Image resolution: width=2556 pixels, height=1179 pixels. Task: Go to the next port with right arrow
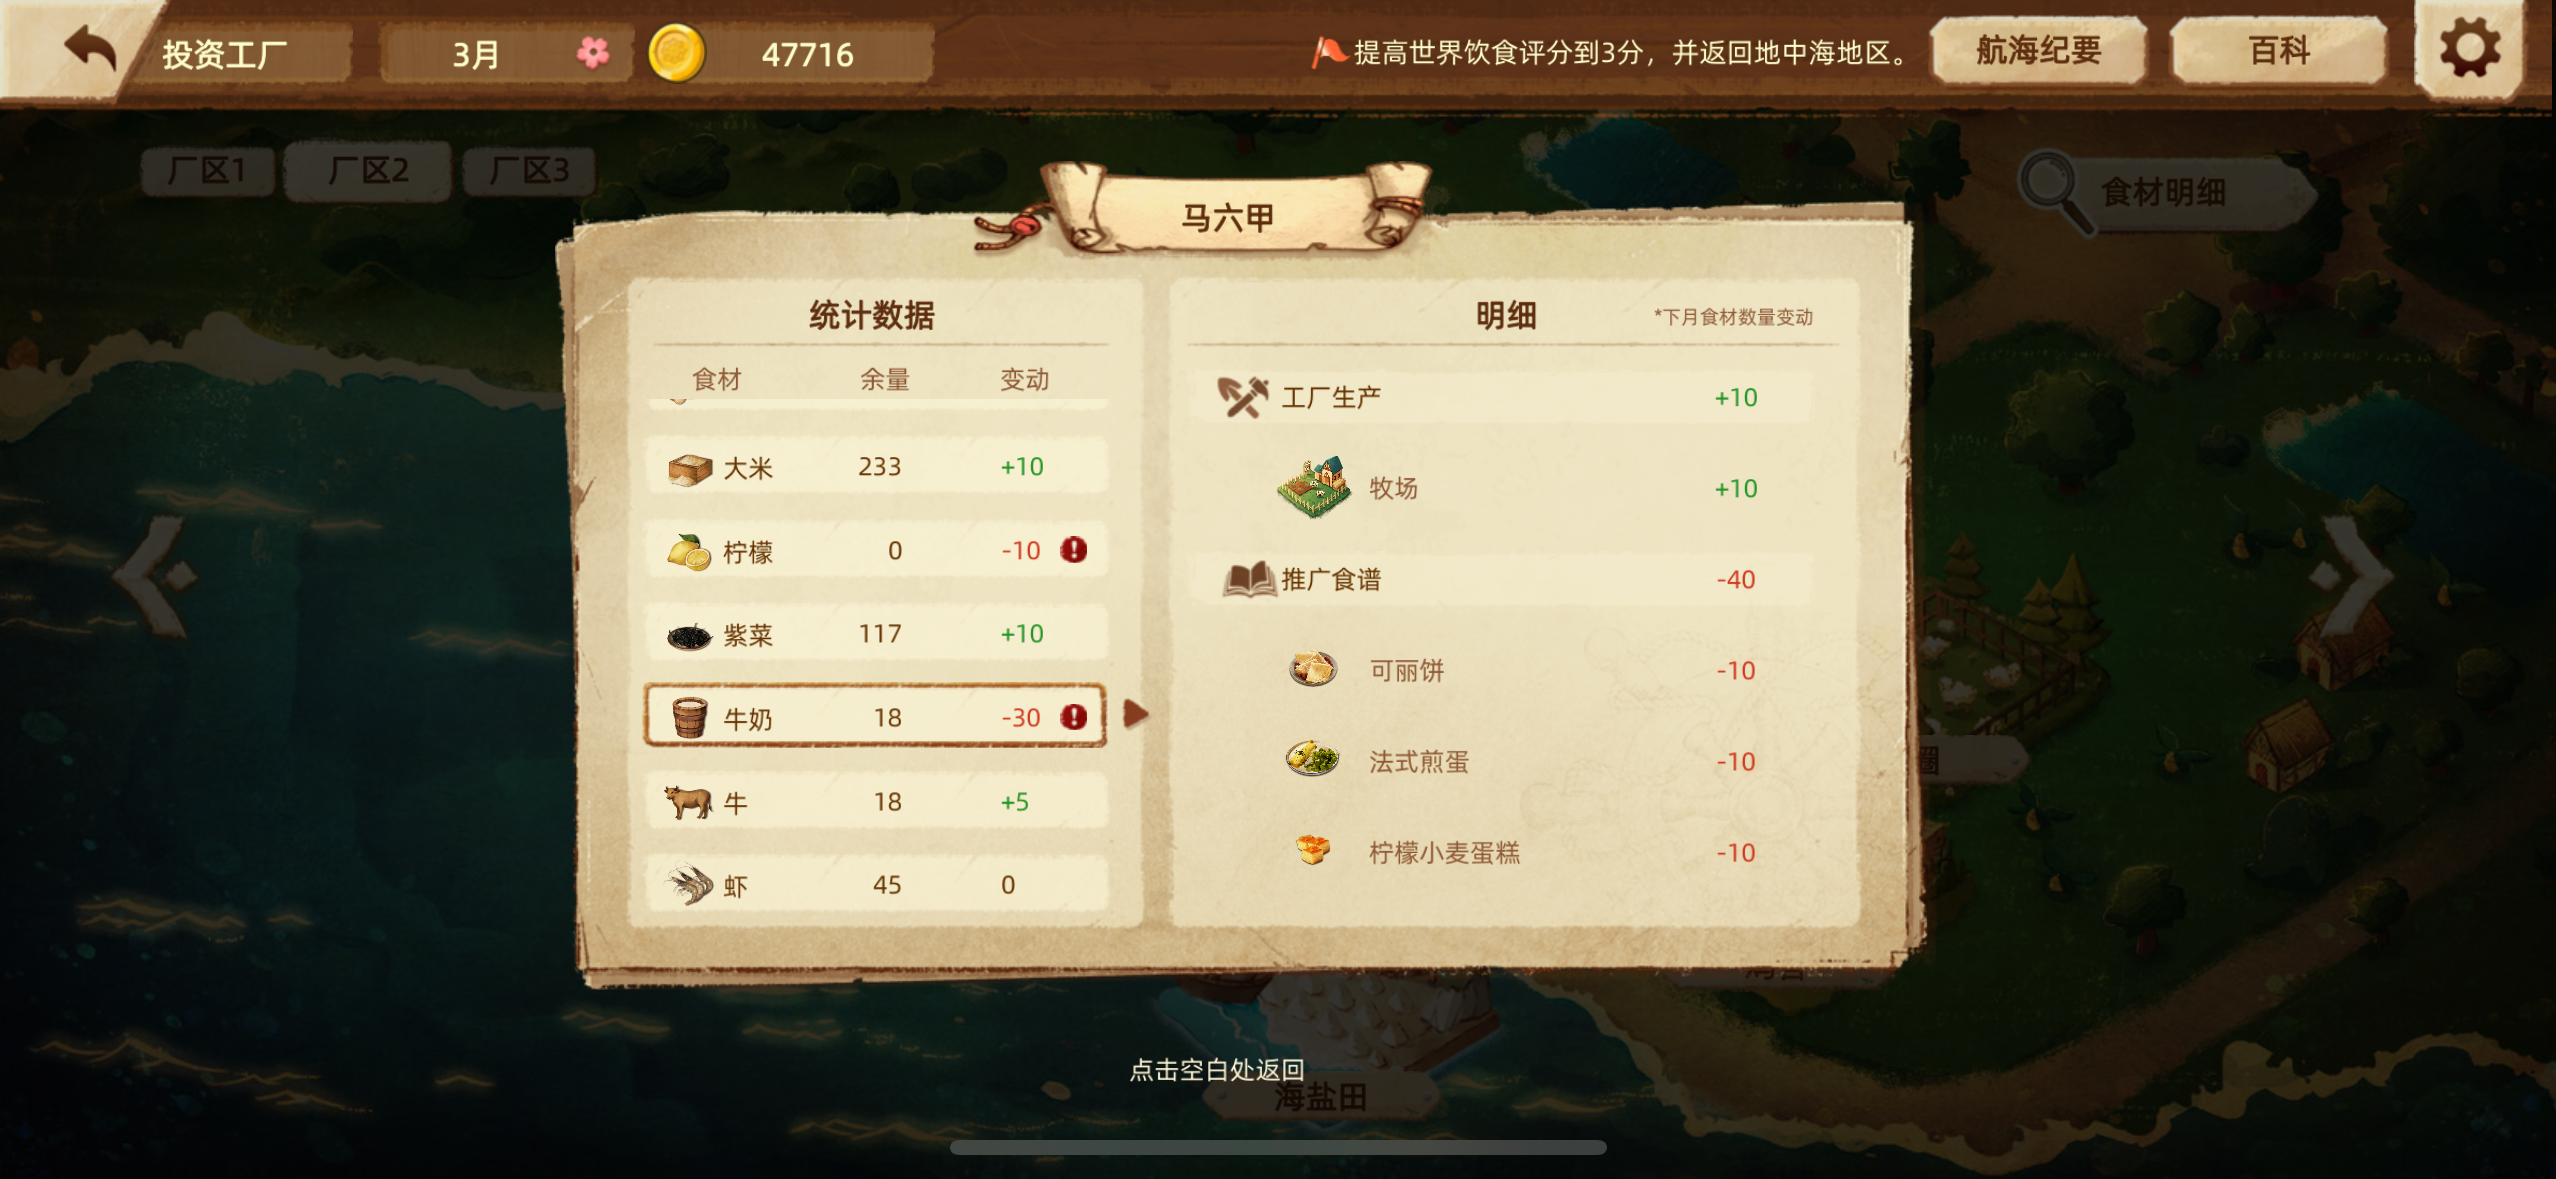[x=2352, y=576]
